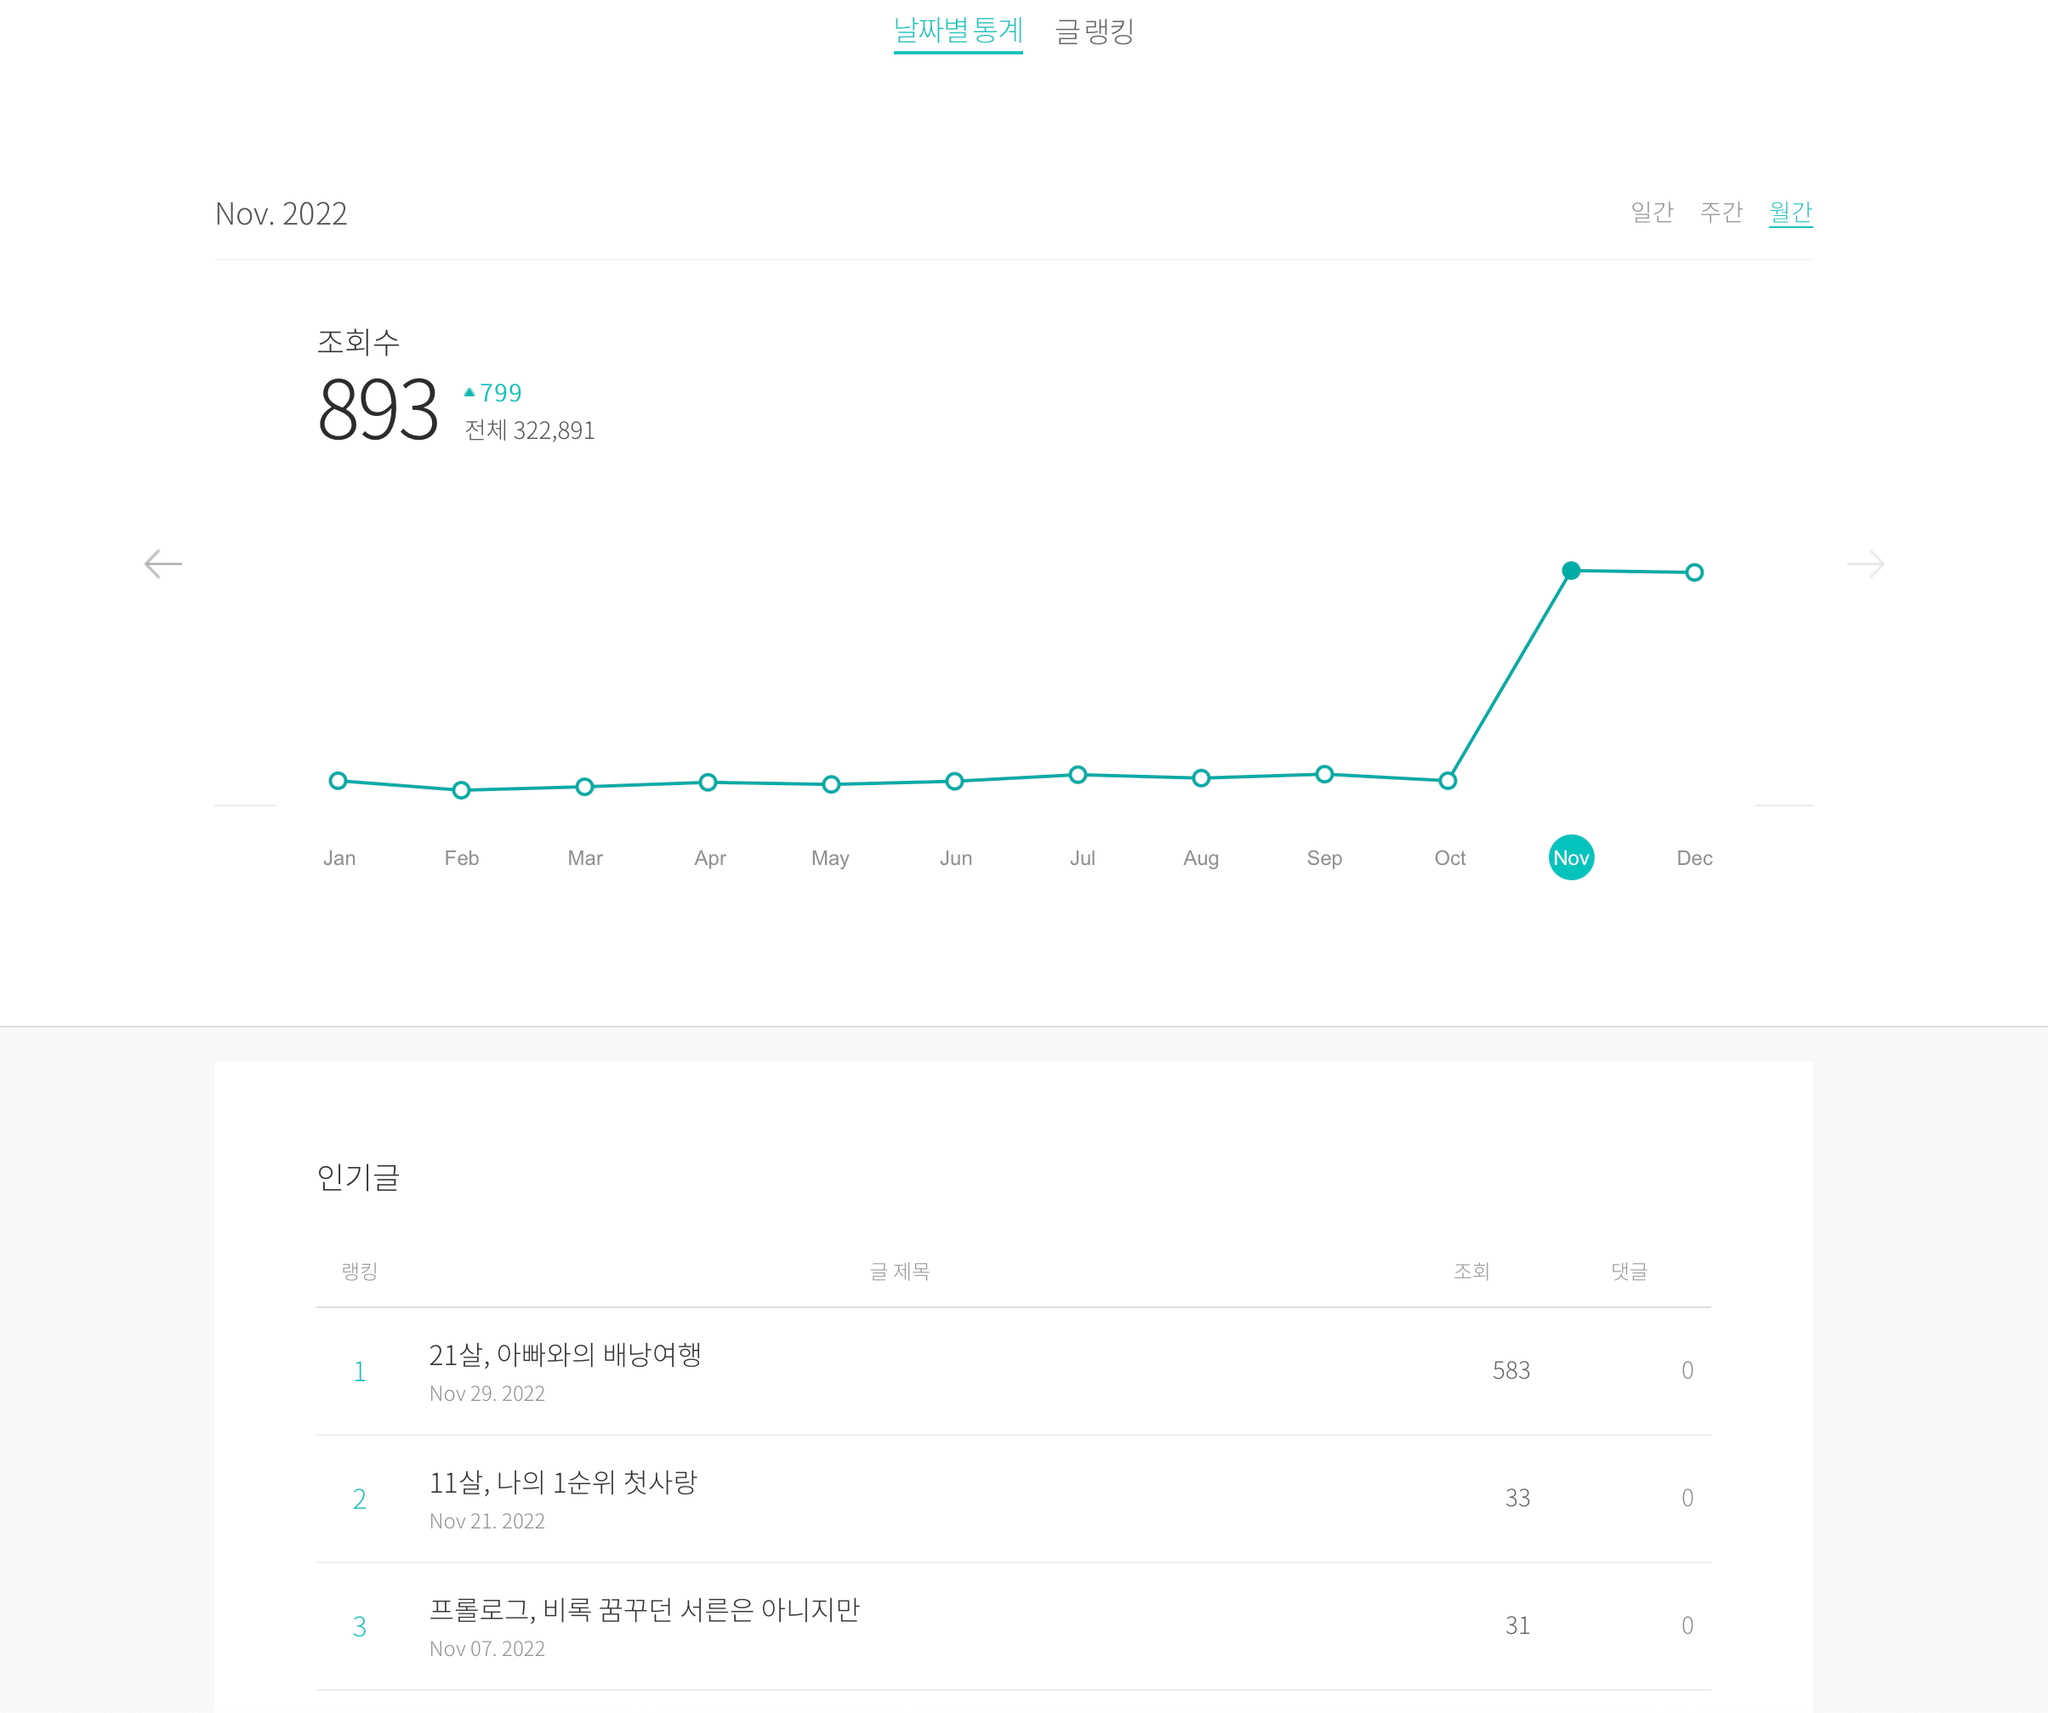Select the filled Nov data point
The image size is (2048, 1713).
pos(1571,570)
